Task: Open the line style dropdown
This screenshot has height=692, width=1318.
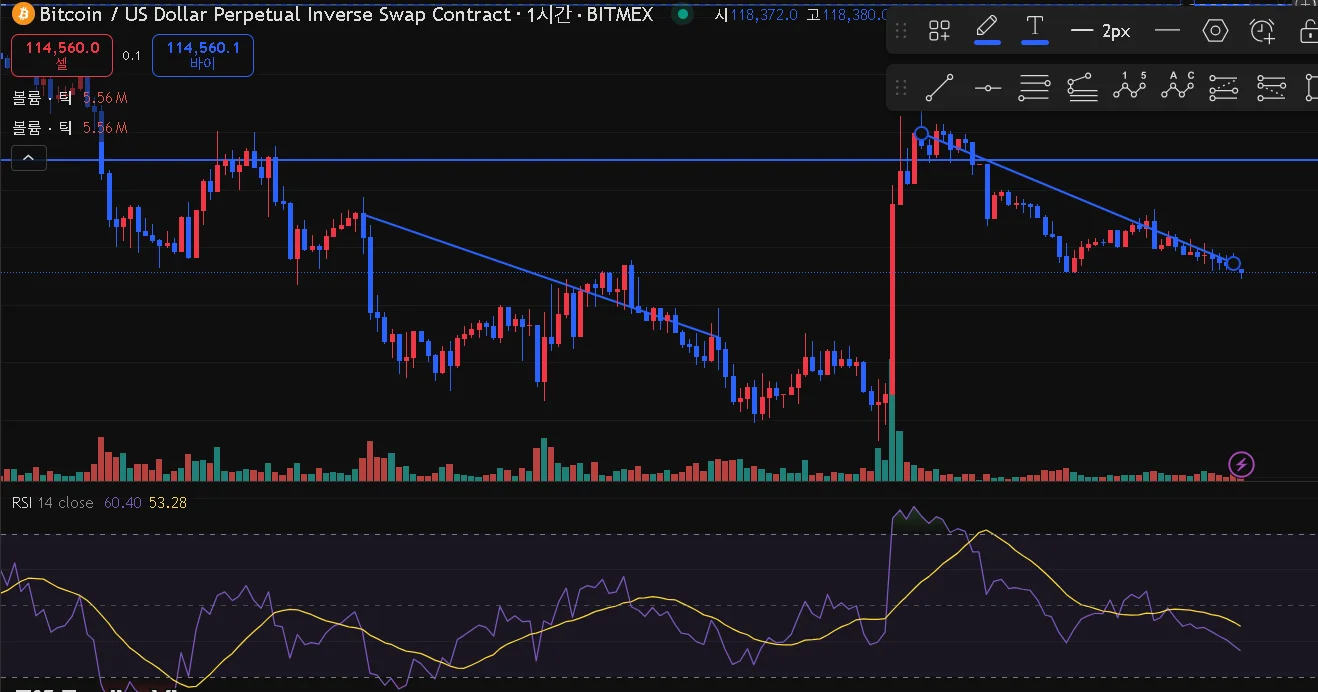Action: pos(1167,31)
